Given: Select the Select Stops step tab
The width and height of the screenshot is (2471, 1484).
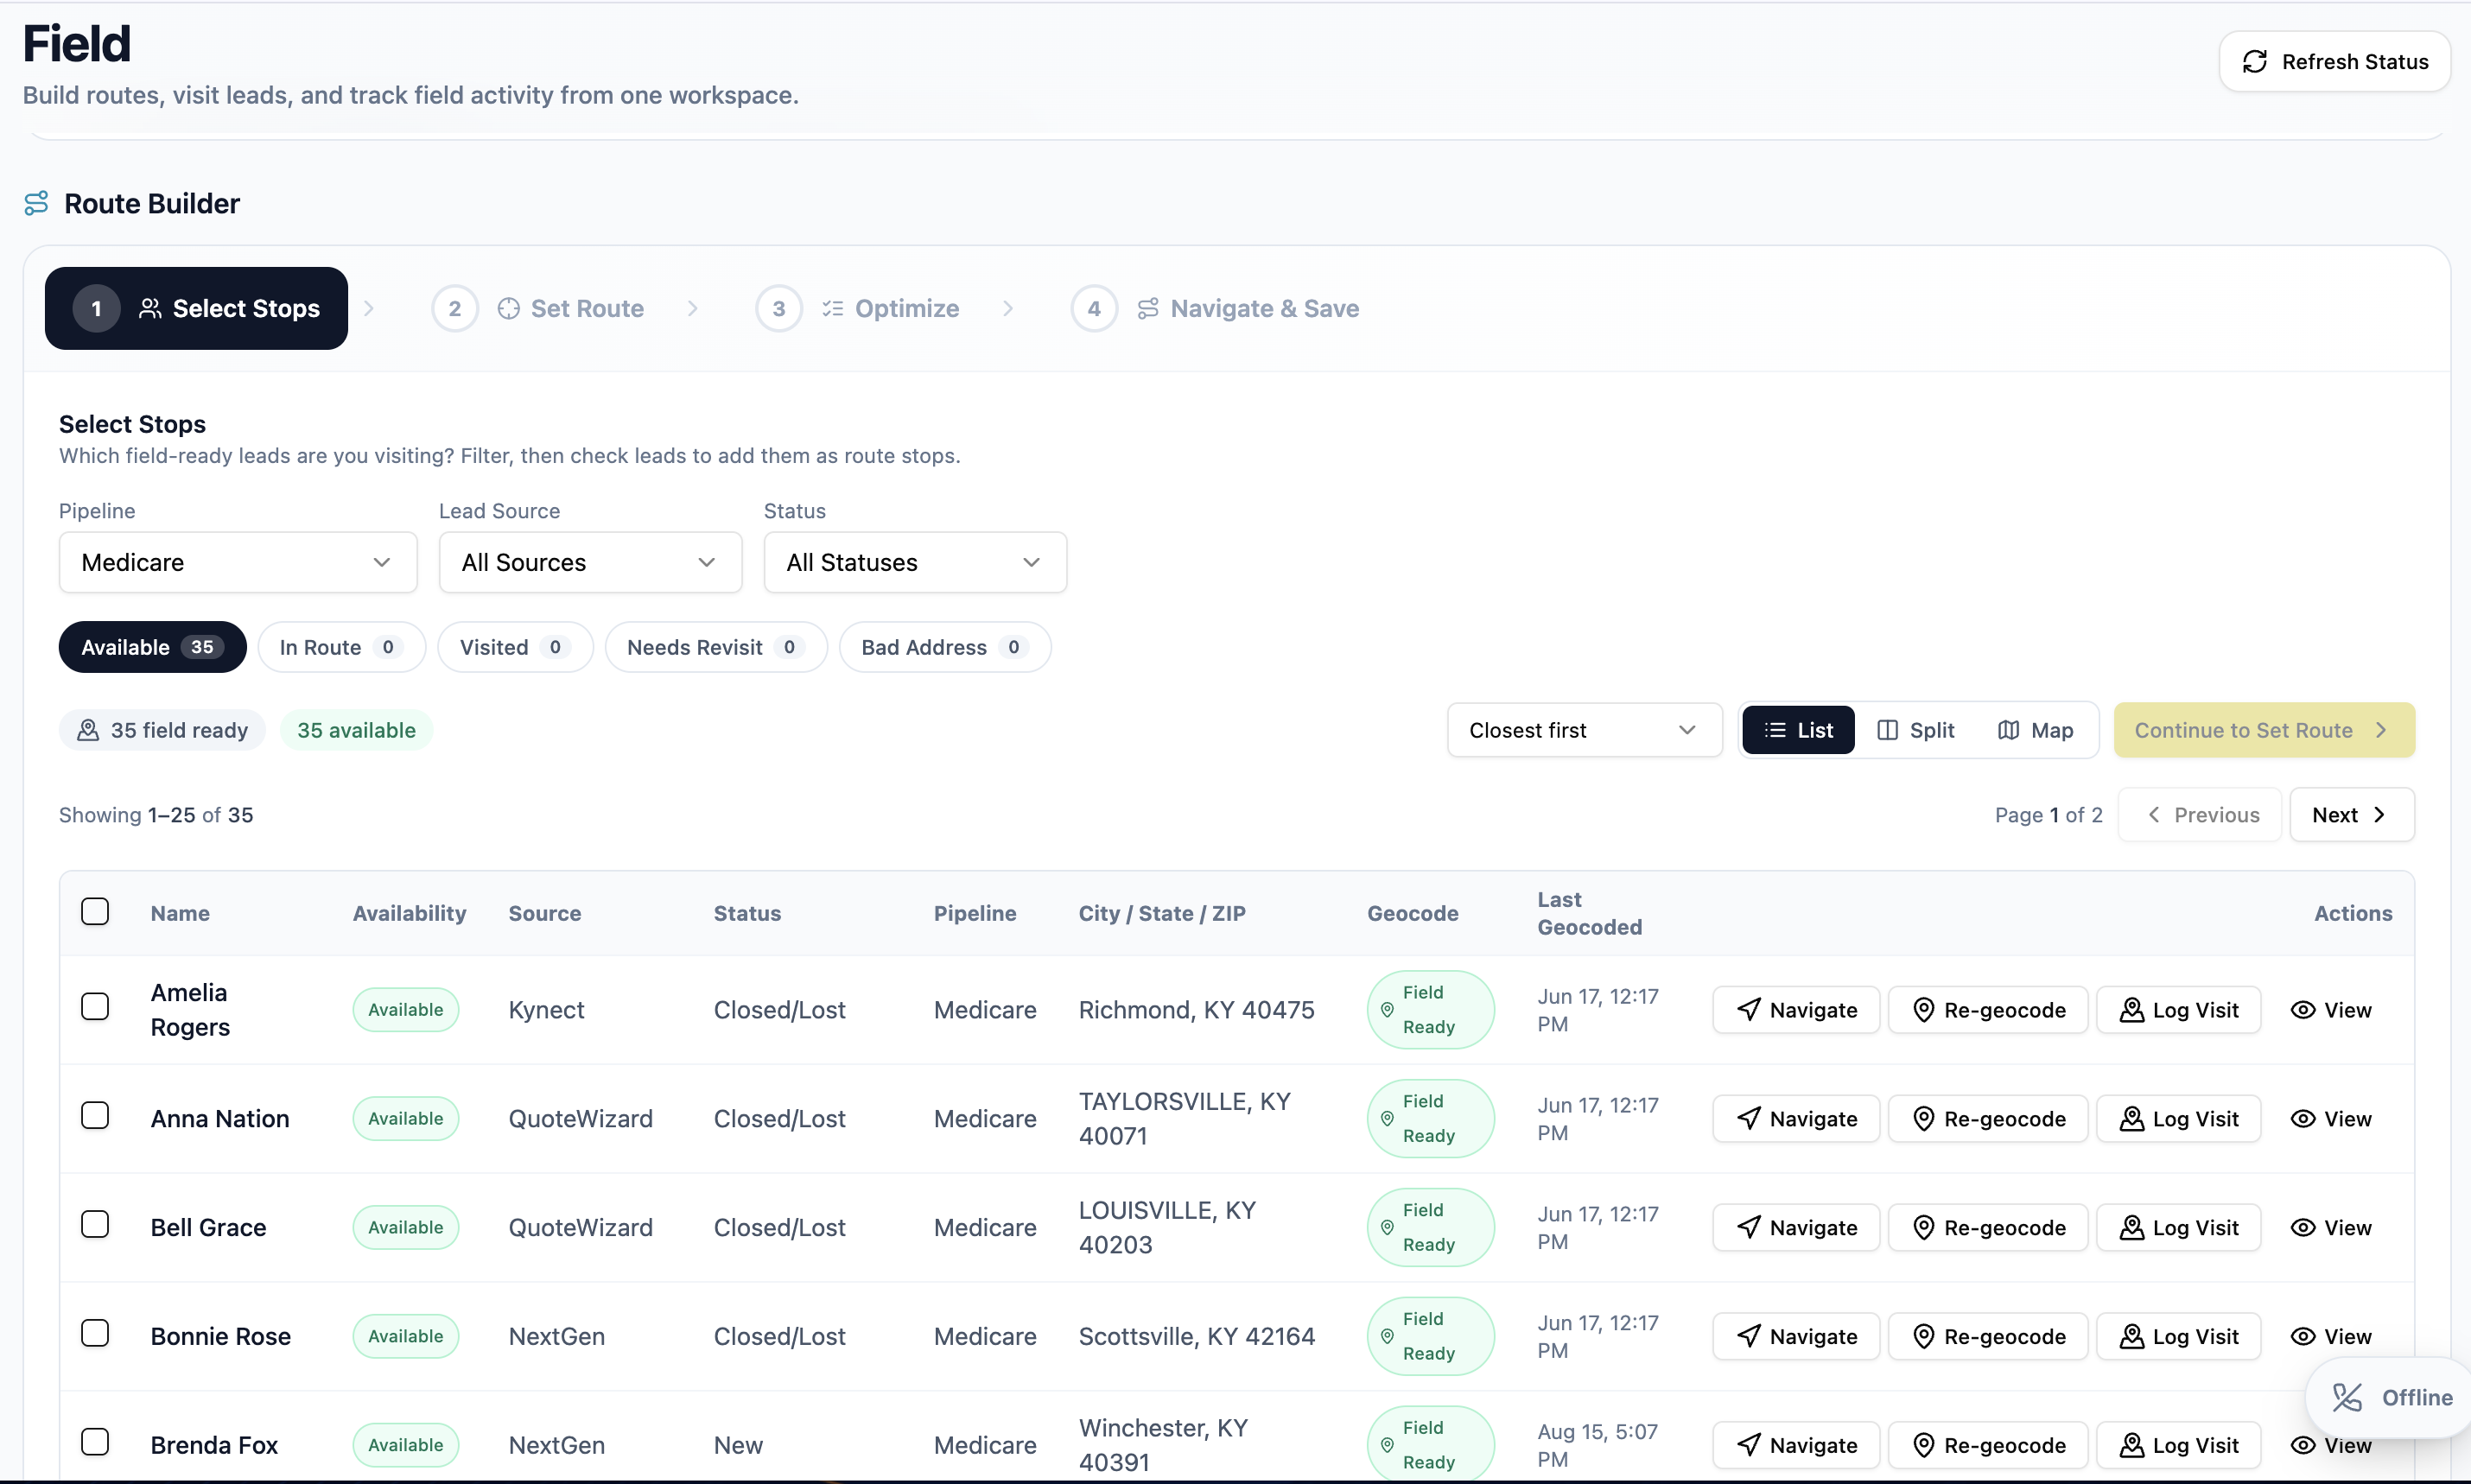Looking at the screenshot, I should tap(196, 308).
